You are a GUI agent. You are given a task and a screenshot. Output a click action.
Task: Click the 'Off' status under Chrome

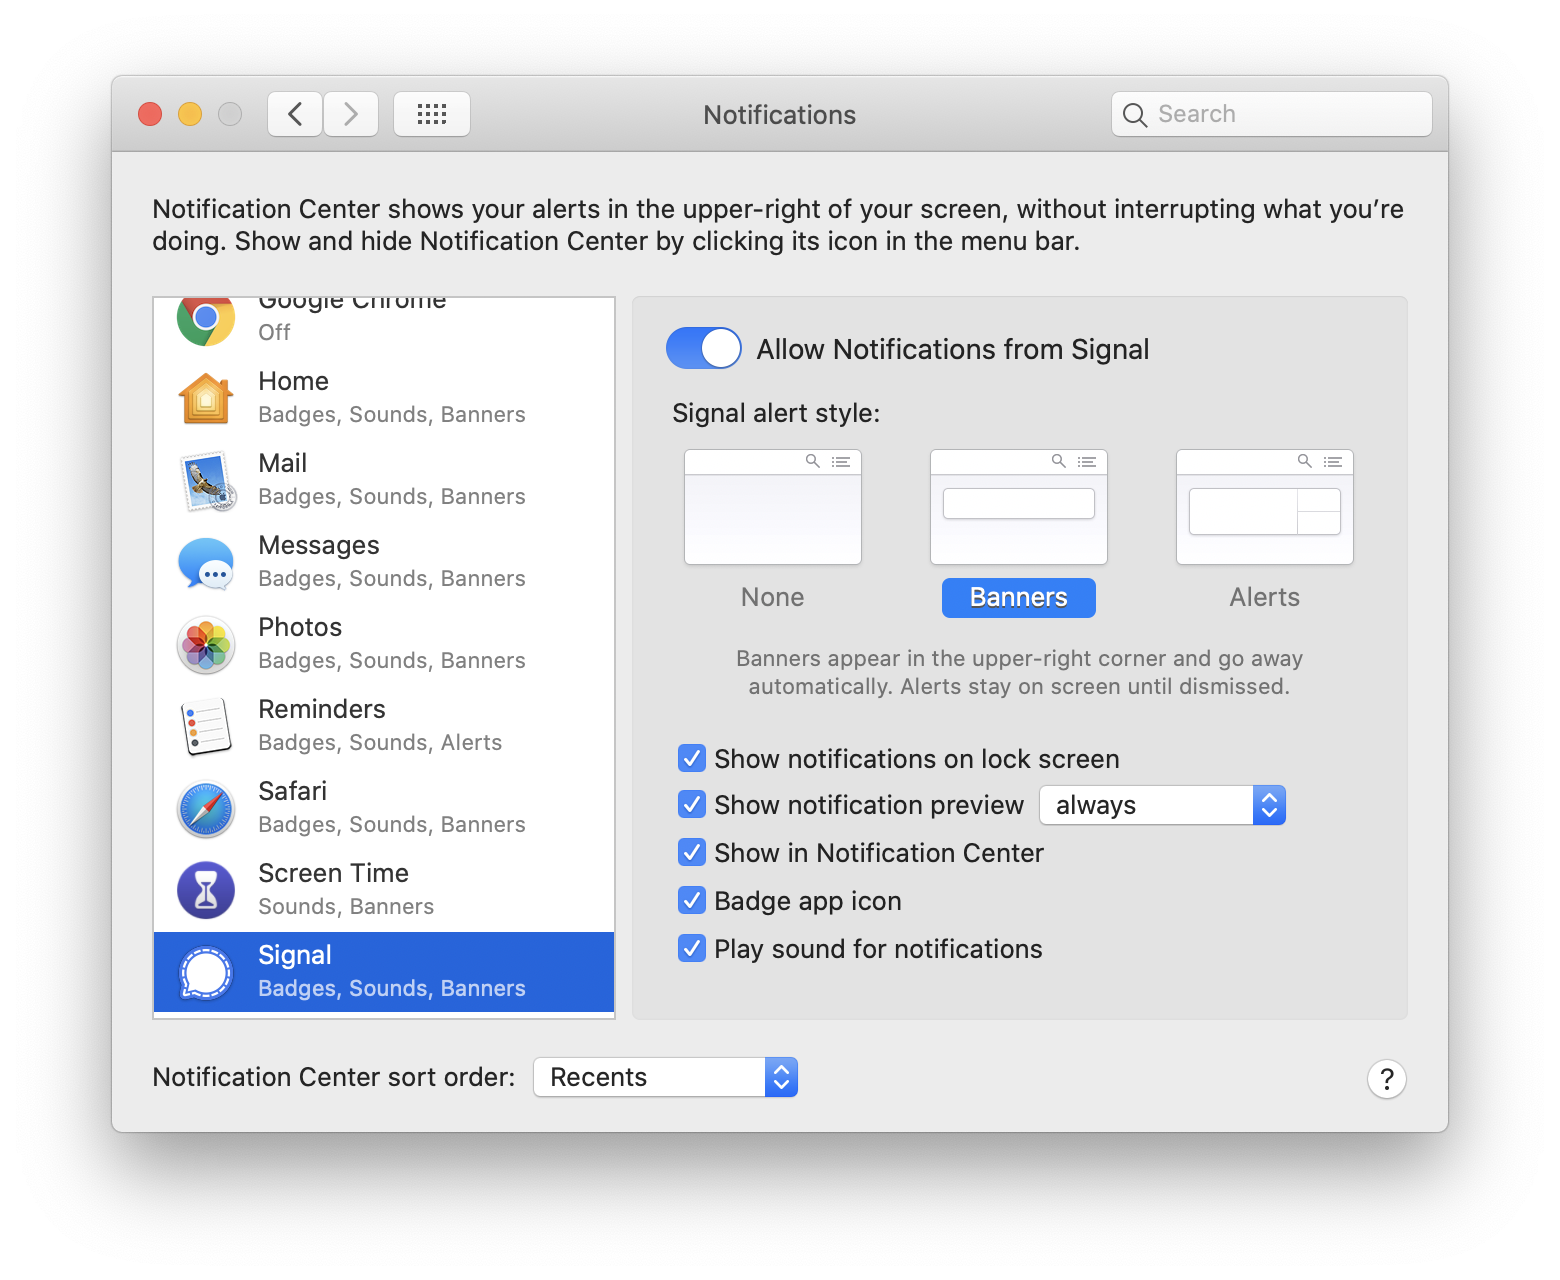275,332
